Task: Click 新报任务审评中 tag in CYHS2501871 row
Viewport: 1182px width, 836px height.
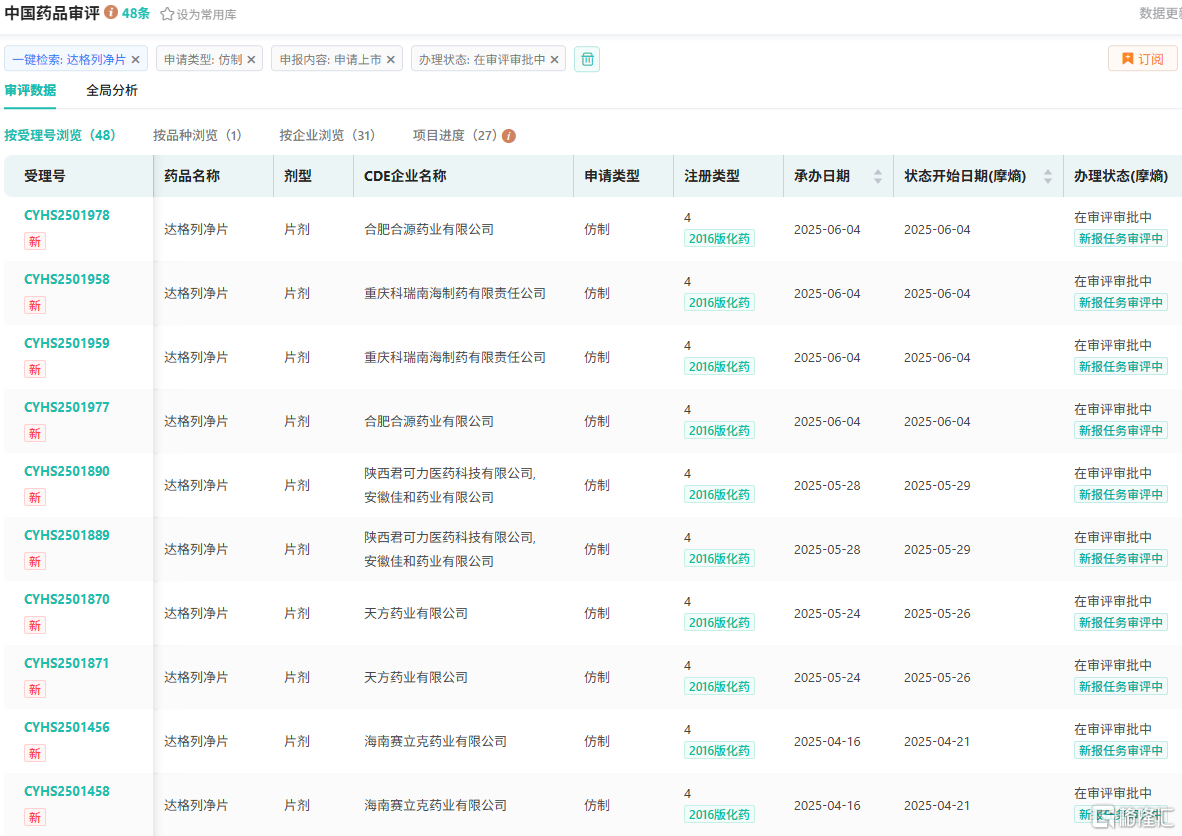Action: click(1121, 687)
